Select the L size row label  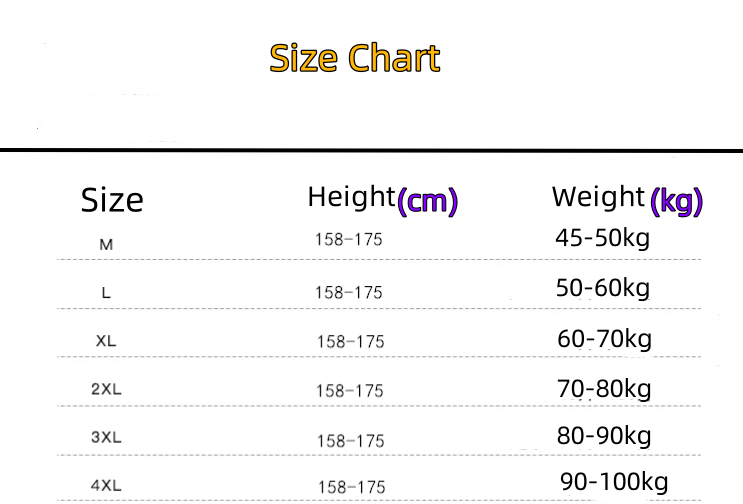click(x=106, y=293)
